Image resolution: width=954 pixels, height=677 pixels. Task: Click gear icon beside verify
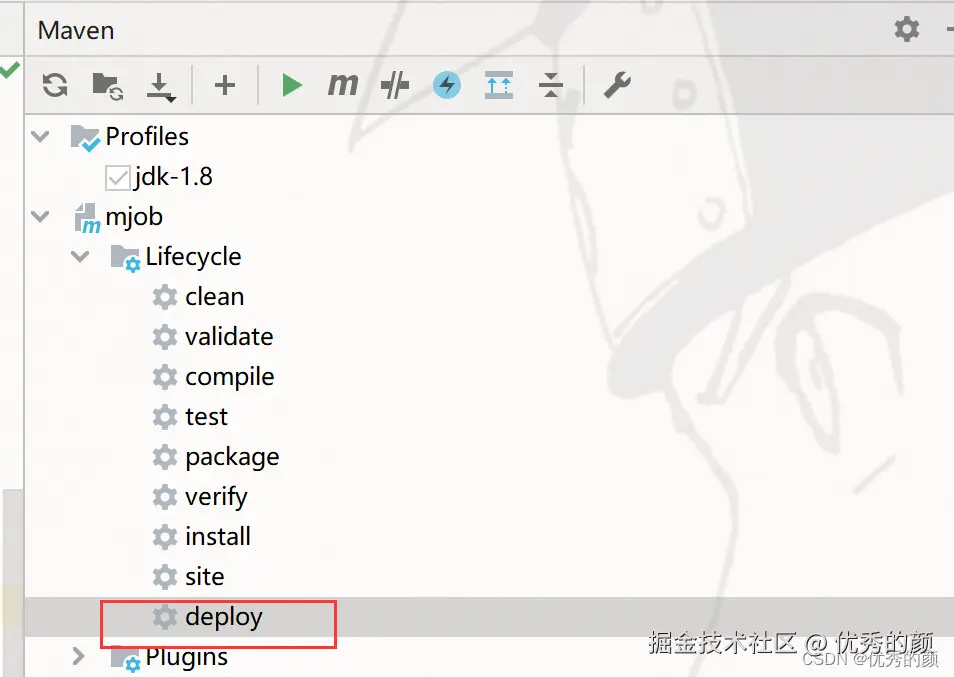(x=165, y=497)
